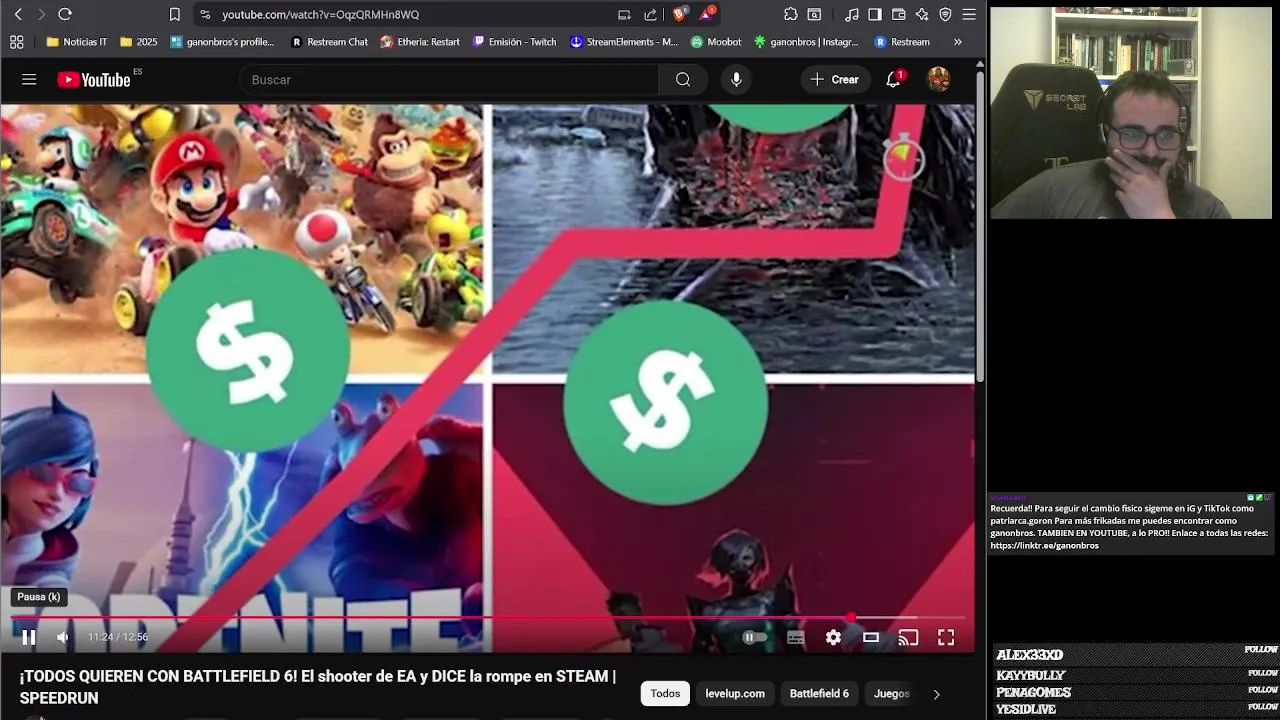Click the linktr.ee/ganonbros link text
The height and width of the screenshot is (720, 1280).
click(x=1044, y=546)
